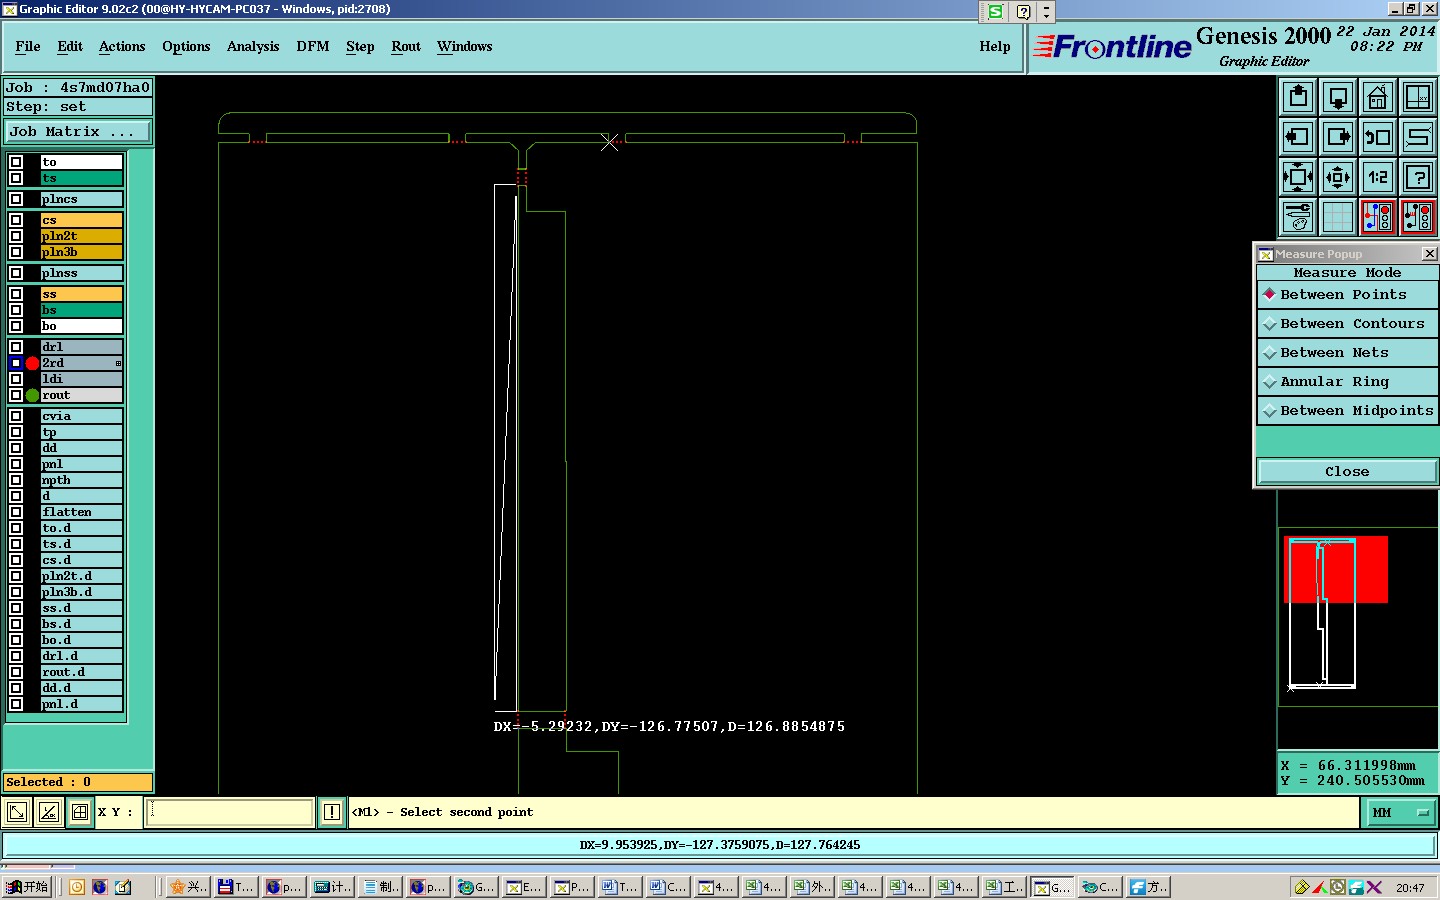Click the red overview thumbnail area
The height and width of the screenshot is (900, 1440).
pyautogui.click(x=1336, y=569)
